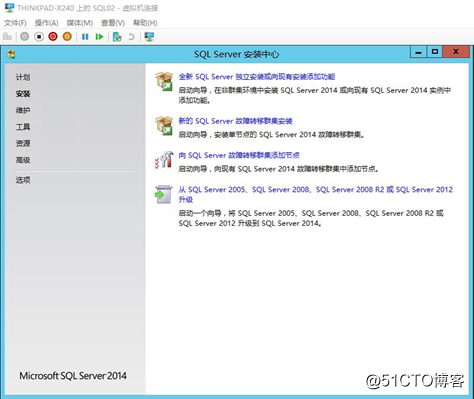
Task: Click the box icon beside standalone installation
Action: [x=164, y=81]
